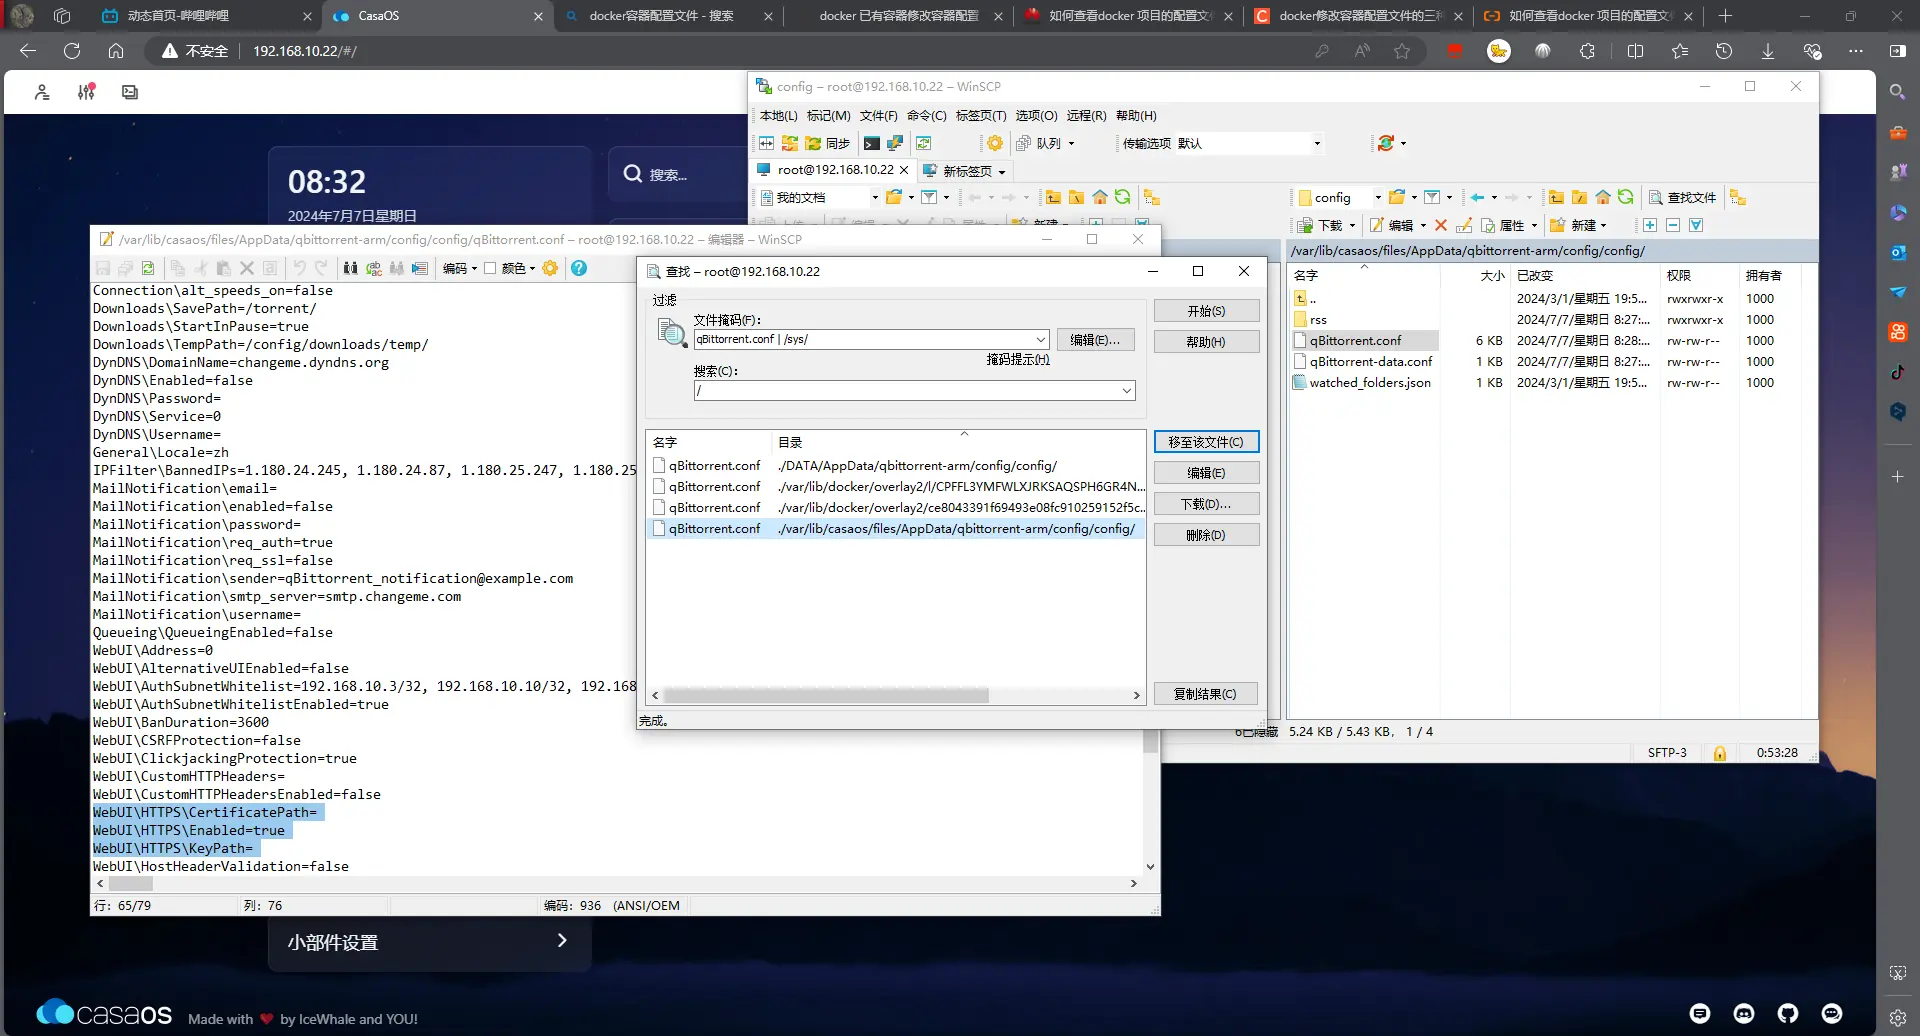Click the lock icon in WinSCP status bar
The image size is (1920, 1036).
1720,753
